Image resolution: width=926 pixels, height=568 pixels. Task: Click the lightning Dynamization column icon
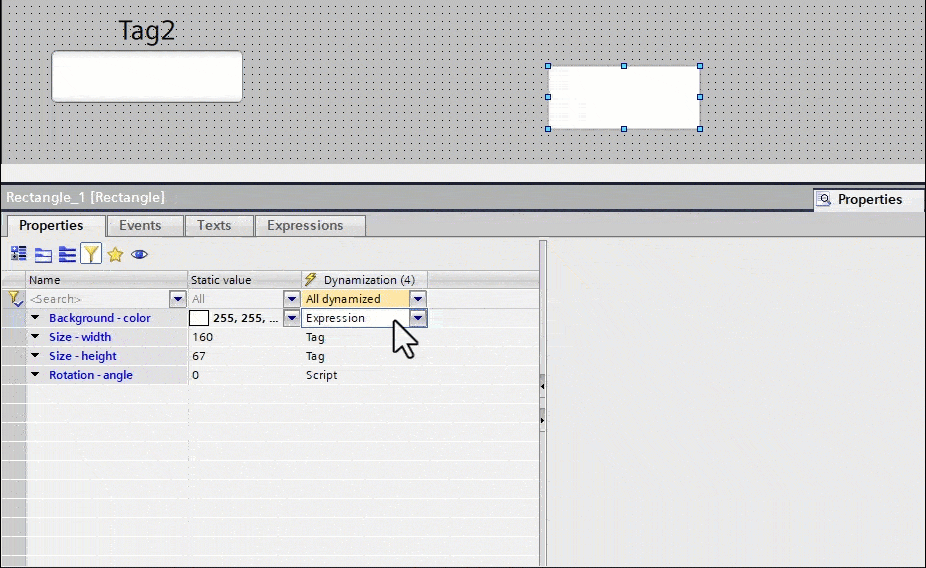click(311, 279)
